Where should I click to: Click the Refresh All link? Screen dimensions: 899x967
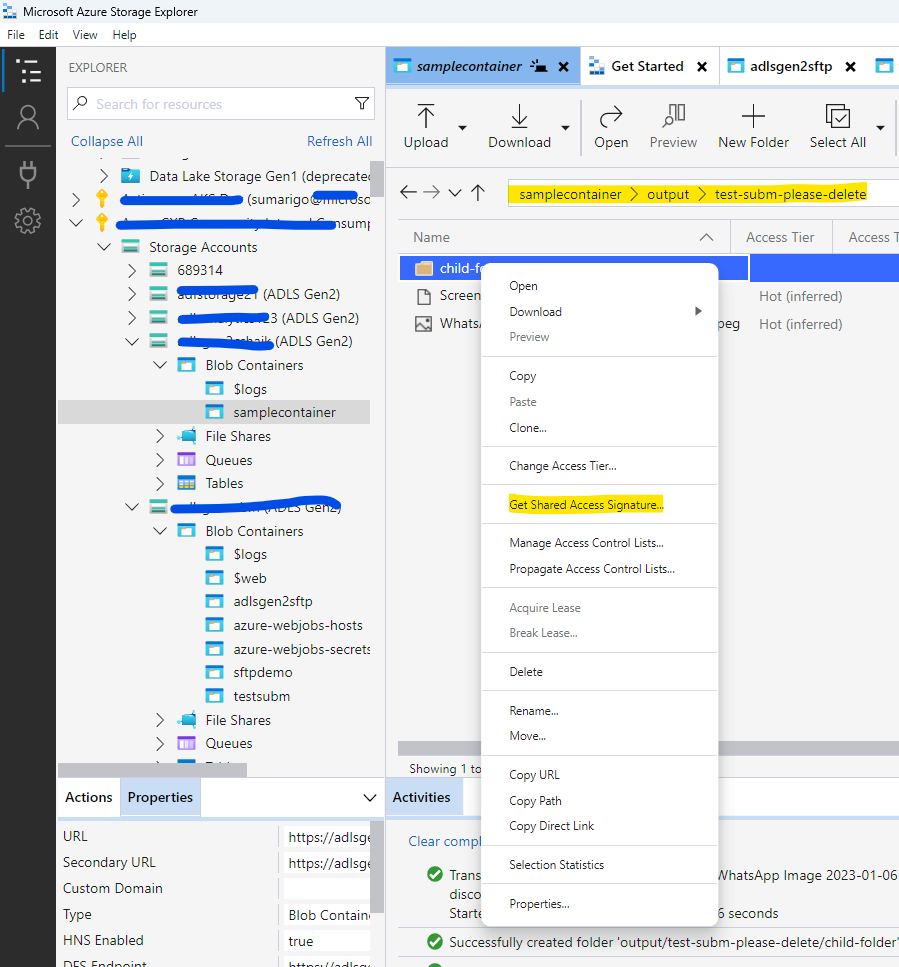coord(339,141)
